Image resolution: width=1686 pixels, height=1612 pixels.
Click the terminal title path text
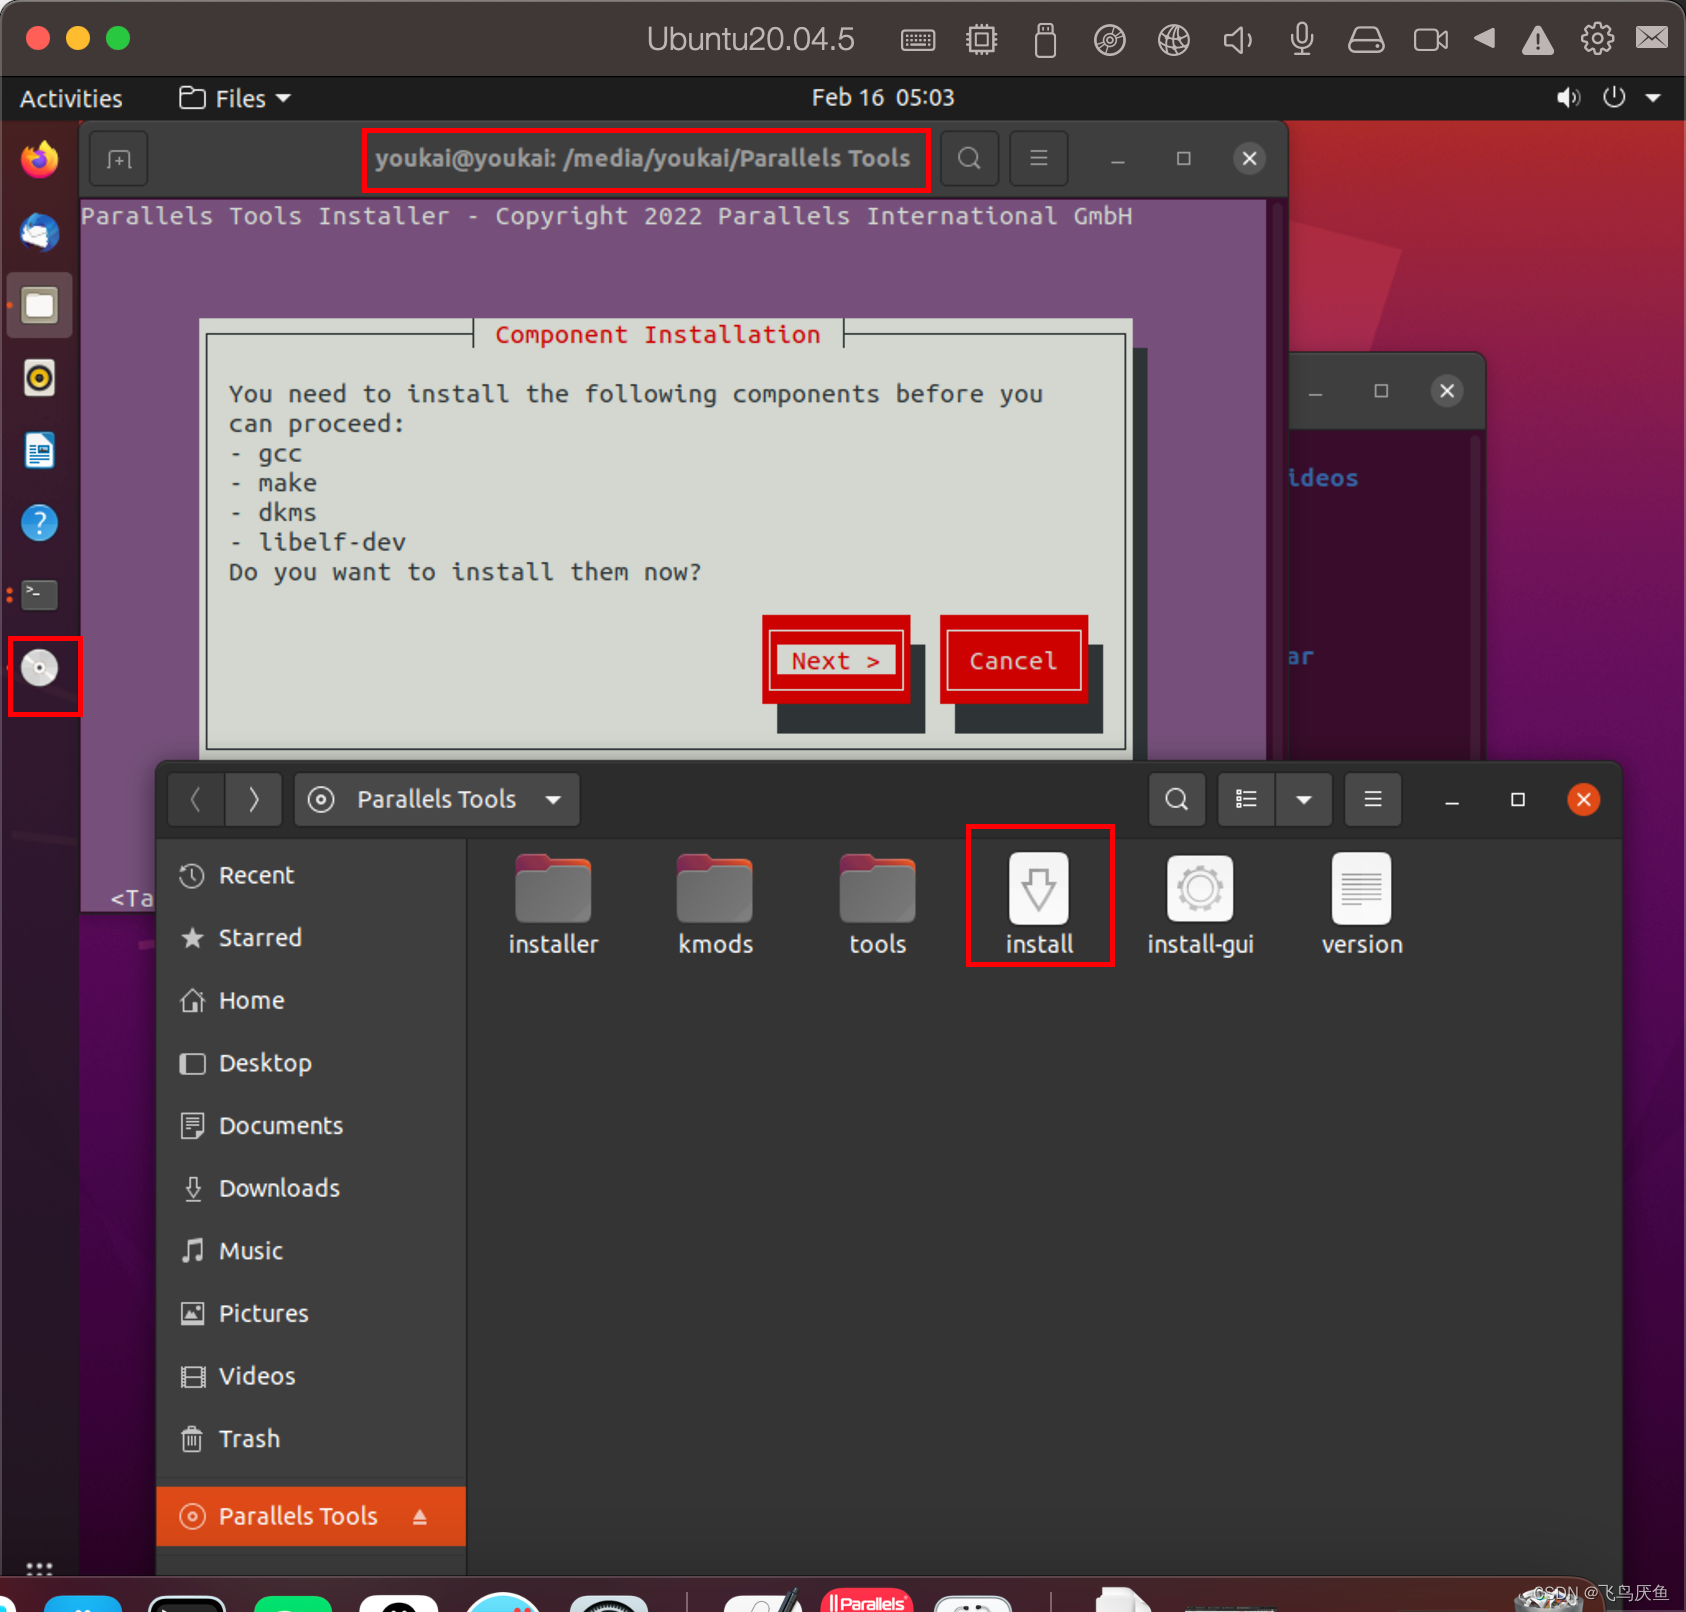[643, 159]
